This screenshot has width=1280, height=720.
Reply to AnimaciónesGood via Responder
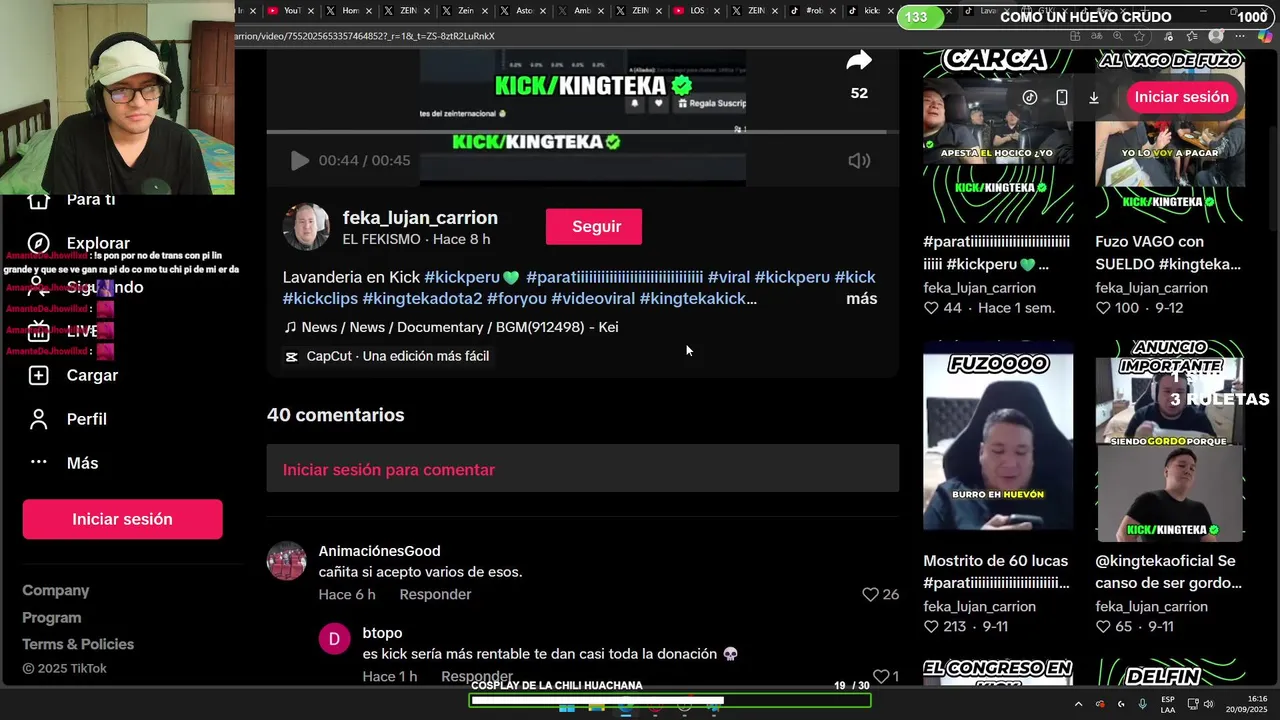435,594
